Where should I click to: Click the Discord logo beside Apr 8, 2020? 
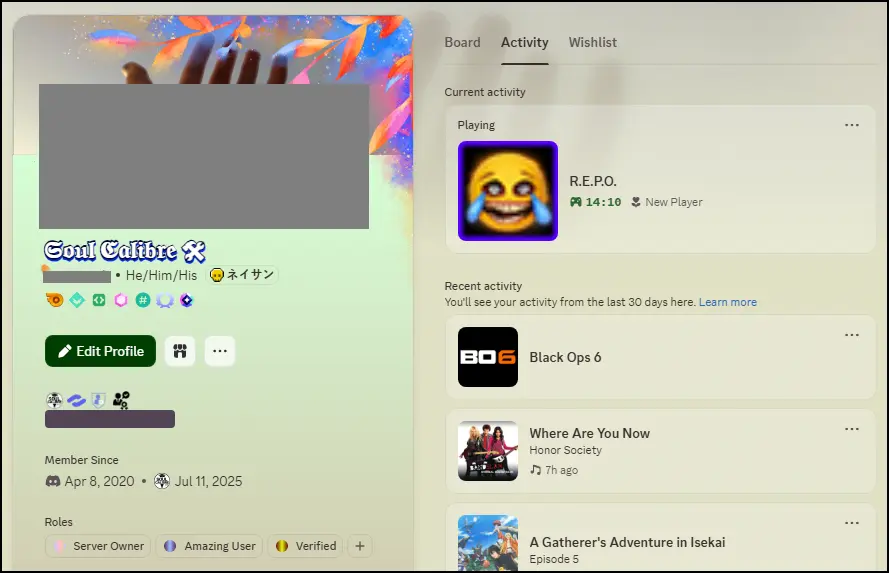click(53, 481)
